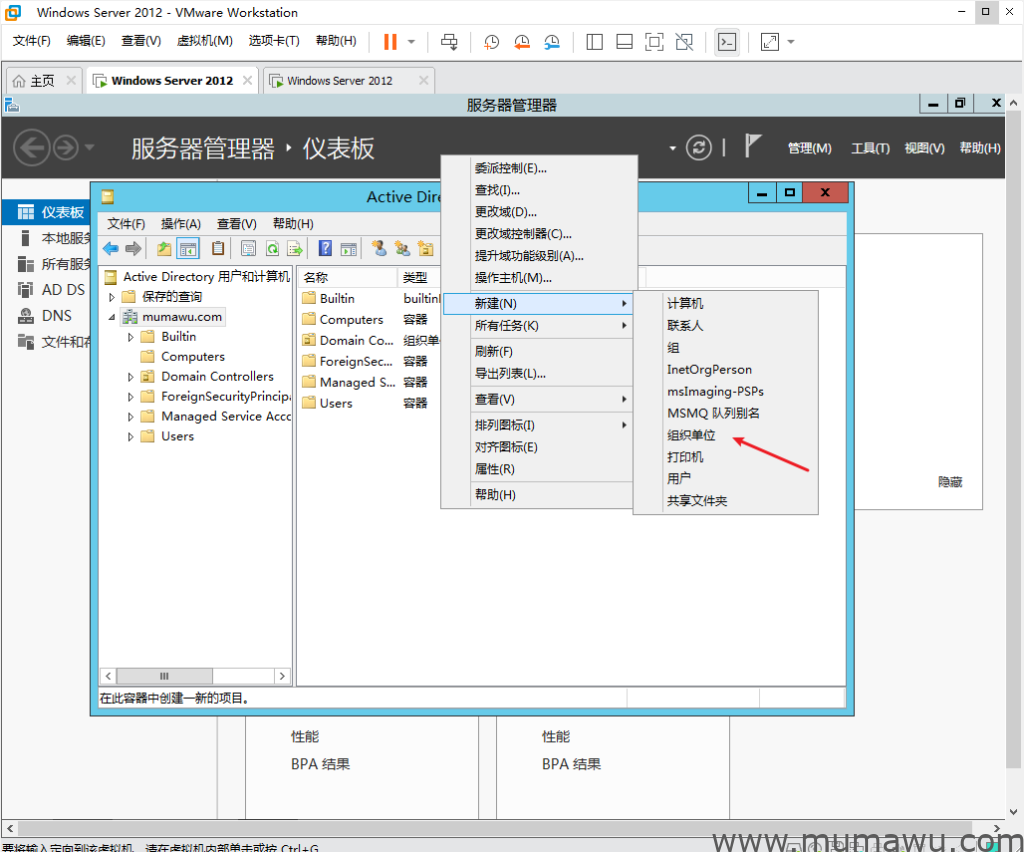Click the show/hide action pane icon
The height and width of the screenshot is (852, 1024).
point(349,248)
